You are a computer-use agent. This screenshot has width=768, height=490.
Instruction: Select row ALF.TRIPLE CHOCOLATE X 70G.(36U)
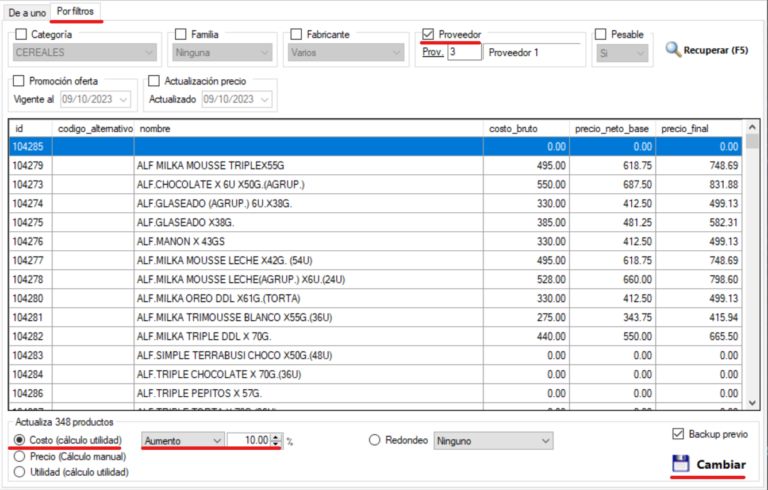(x=375, y=374)
